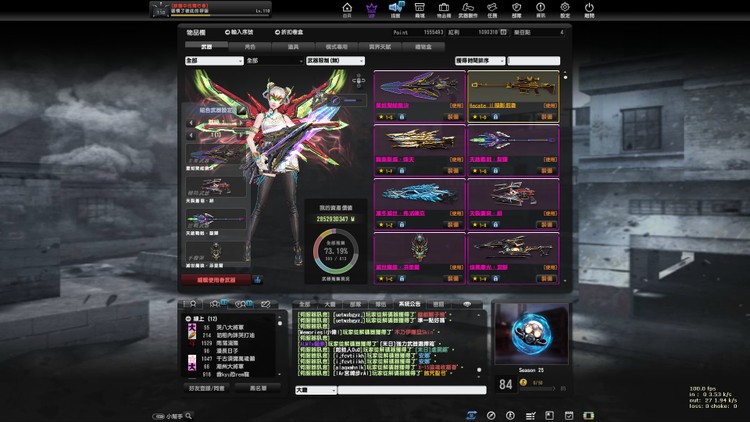Click the megaphone announcement icon in top bar
Screen dimensions: 750x422
click(x=396, y=10)
